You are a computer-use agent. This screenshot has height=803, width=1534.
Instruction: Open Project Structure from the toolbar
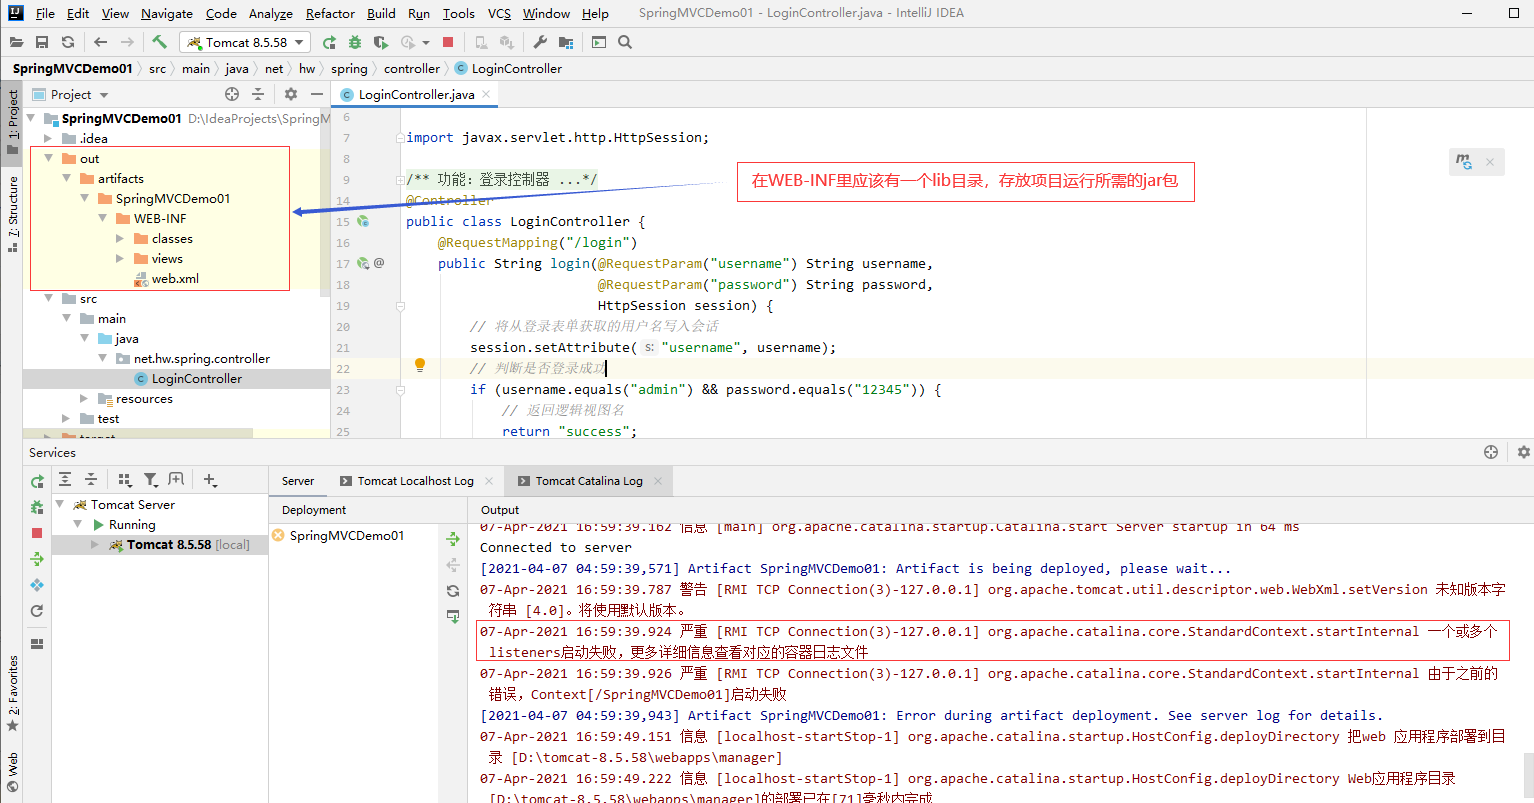tap(566, 42)
